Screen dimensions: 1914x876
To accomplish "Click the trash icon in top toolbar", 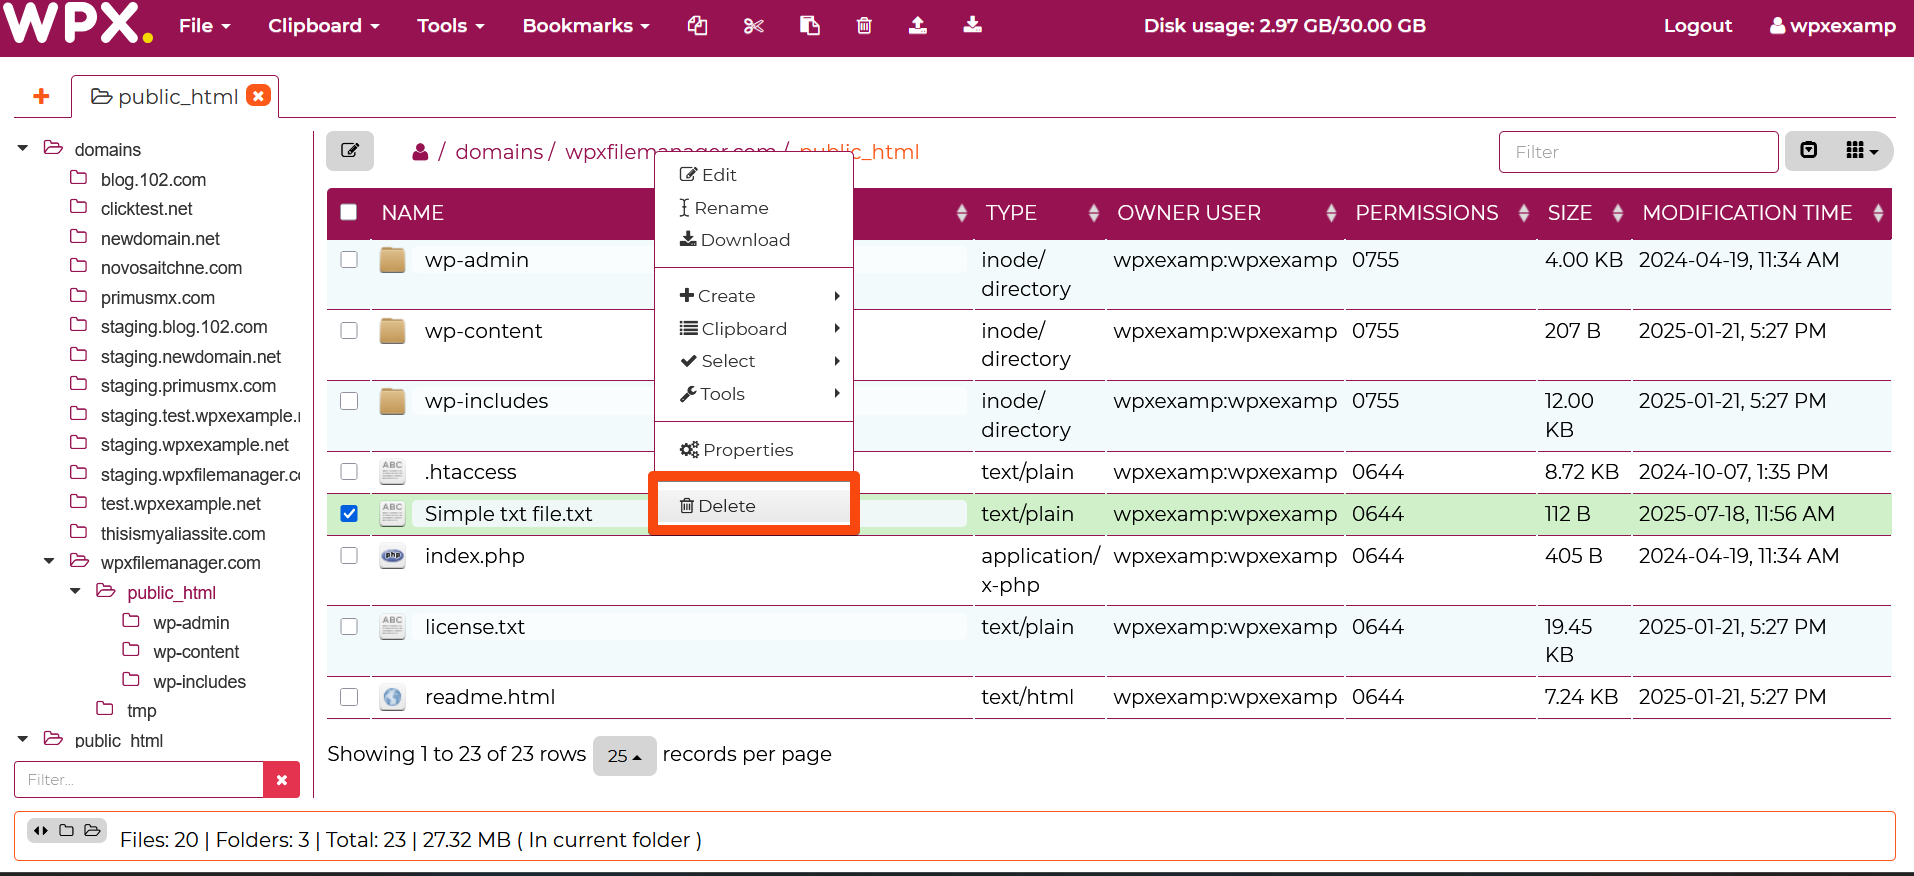I will (864, 26).
